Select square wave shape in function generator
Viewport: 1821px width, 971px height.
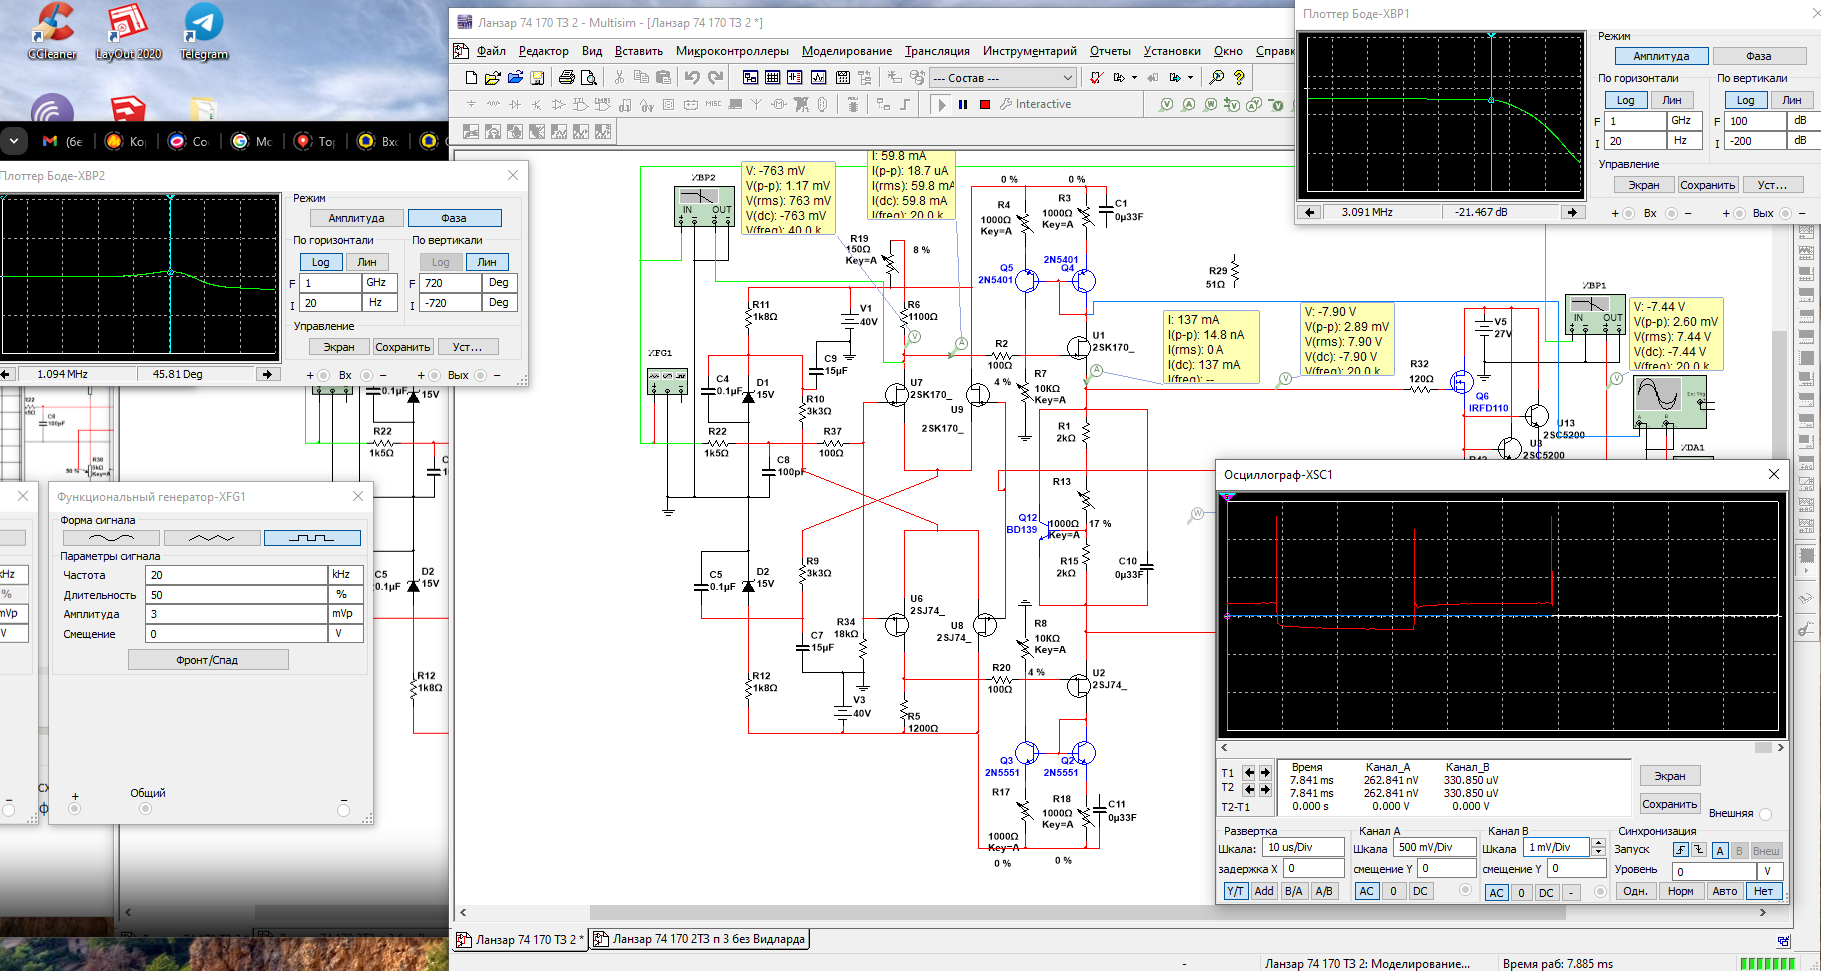pyautogui.click(x=312, y=538)
